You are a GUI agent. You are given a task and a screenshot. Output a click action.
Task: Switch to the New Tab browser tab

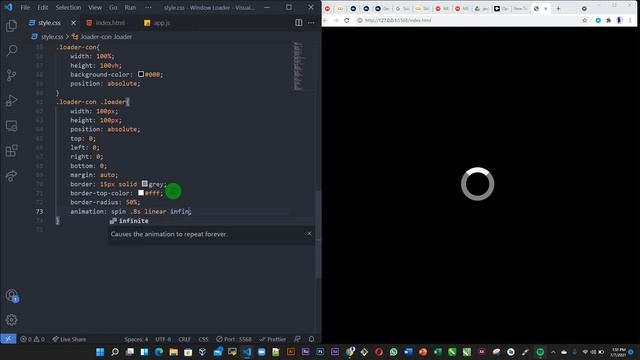pyautogui.click(x=520, y=9)
